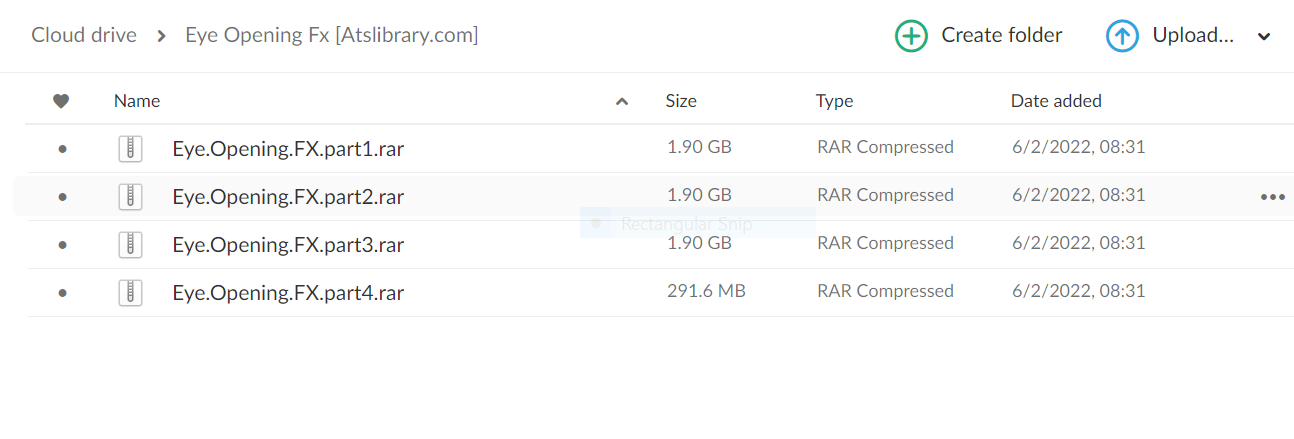The image size is (1294, 439).
Task: Click the archive icon for Eye.Opening.FX.part1.rar
Action: (x=130, y=149)
